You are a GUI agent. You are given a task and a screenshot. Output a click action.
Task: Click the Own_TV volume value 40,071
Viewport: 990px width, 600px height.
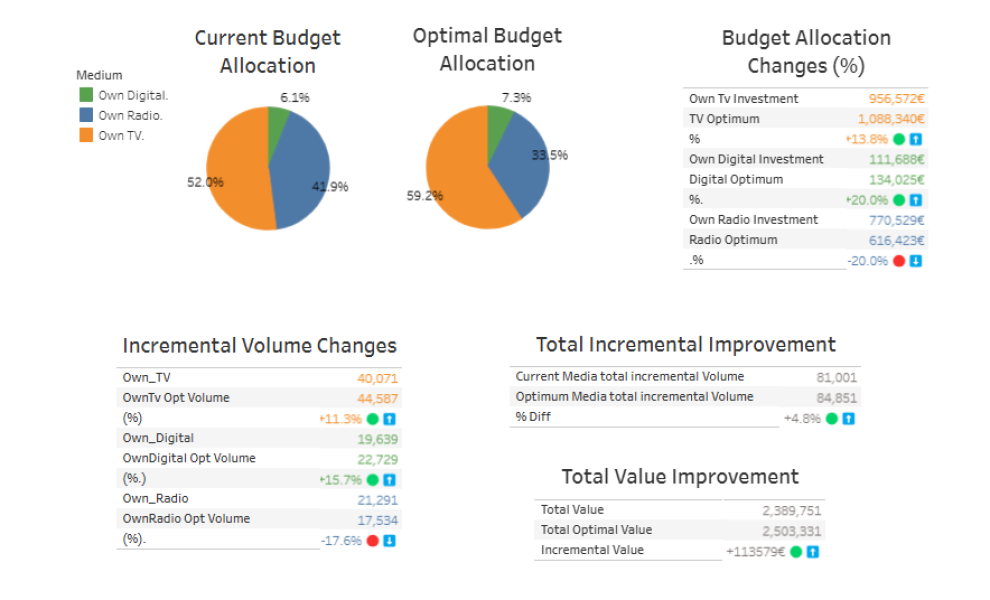point(378,378)
